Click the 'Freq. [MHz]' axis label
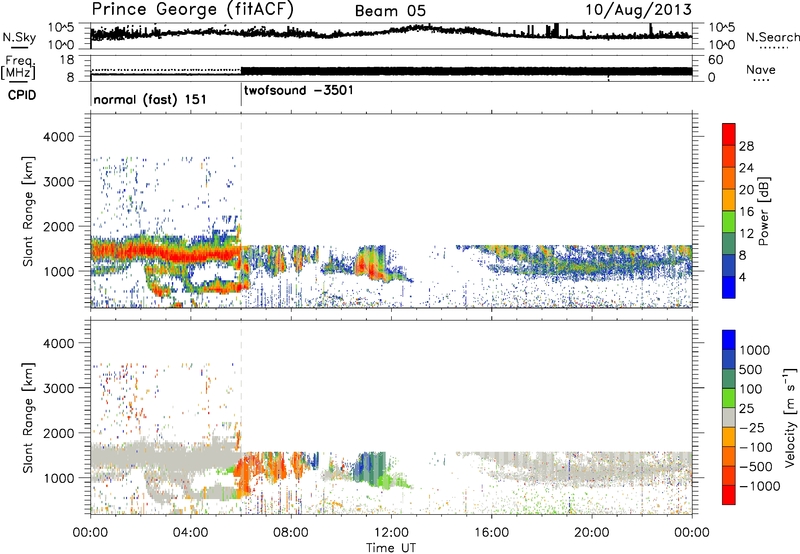Screen dimensions: 800x554 point(18,67)
